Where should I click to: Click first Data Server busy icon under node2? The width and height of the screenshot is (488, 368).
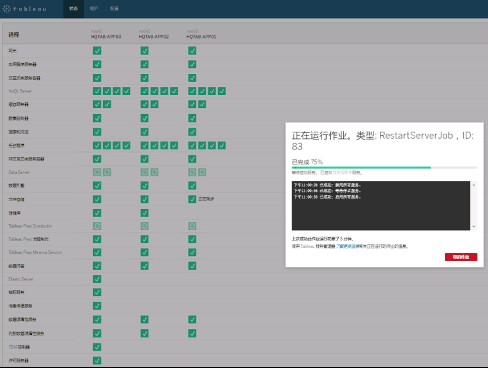(144, 172)
